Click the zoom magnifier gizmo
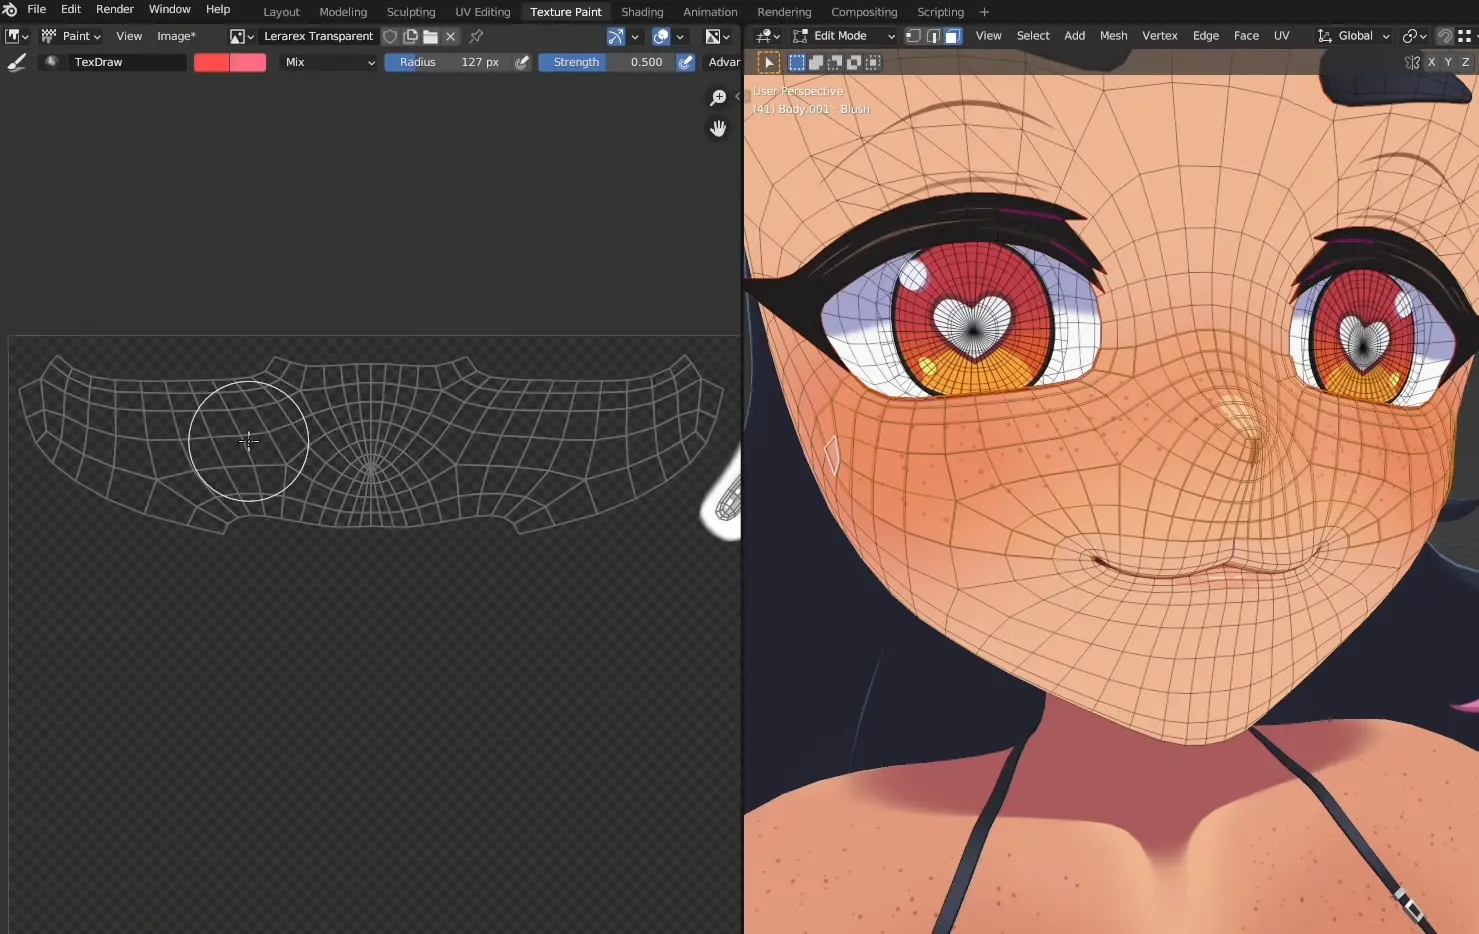Screen dimensions: 1479x934 [718, 98]
